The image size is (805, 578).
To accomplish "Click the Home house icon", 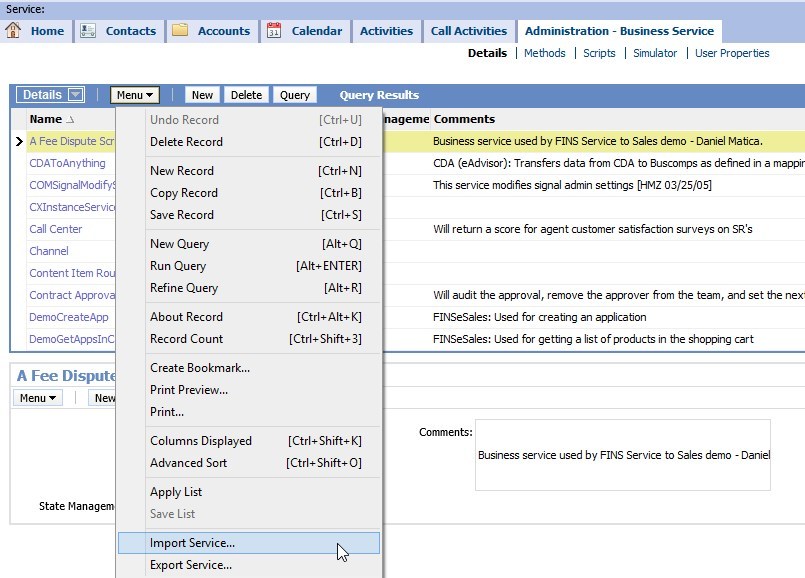I will (13, 30).
